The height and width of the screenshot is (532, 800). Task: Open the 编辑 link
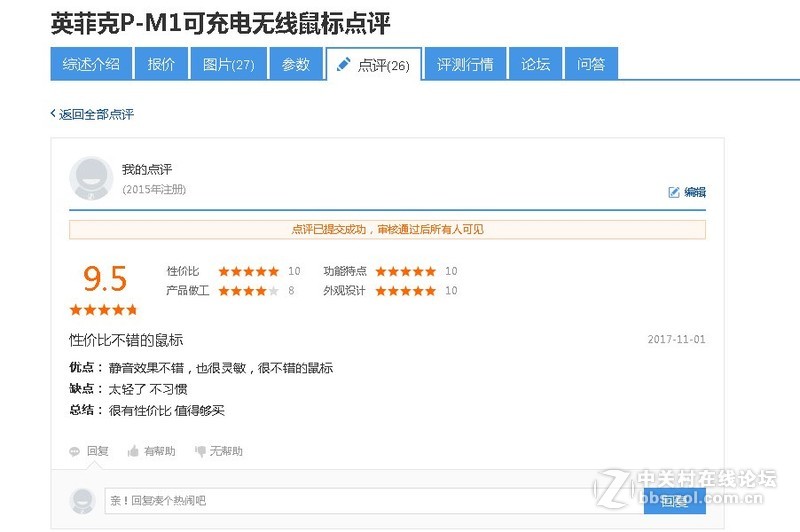pos(694,192)
